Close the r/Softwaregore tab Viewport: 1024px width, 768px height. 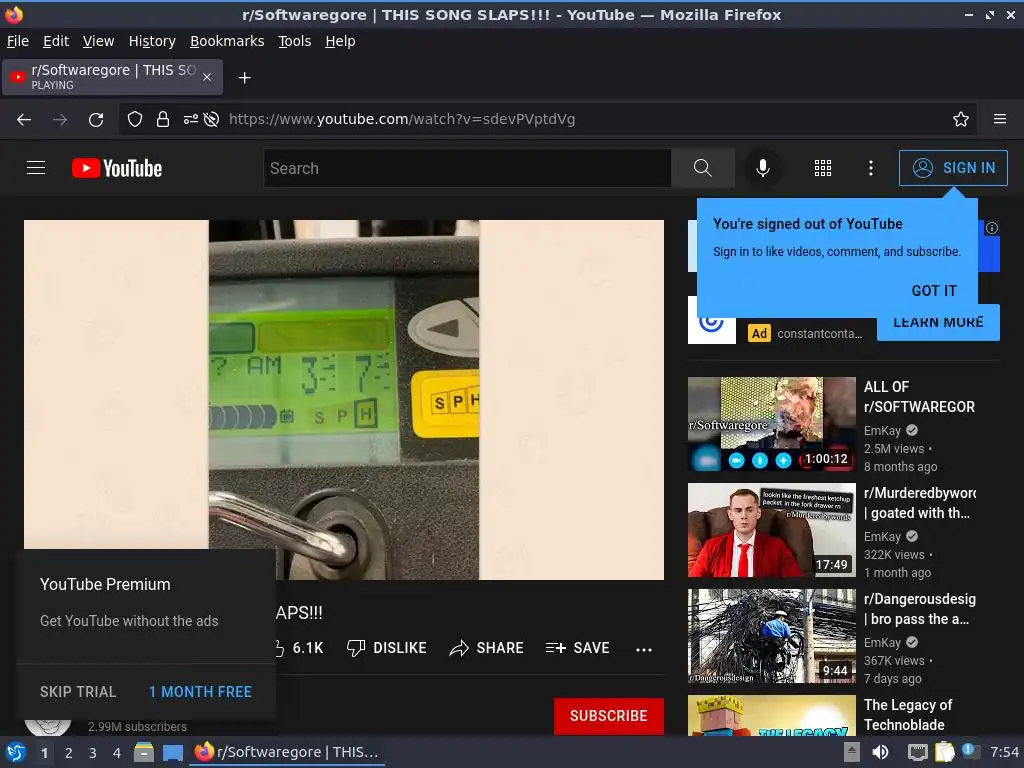(207, 77)
